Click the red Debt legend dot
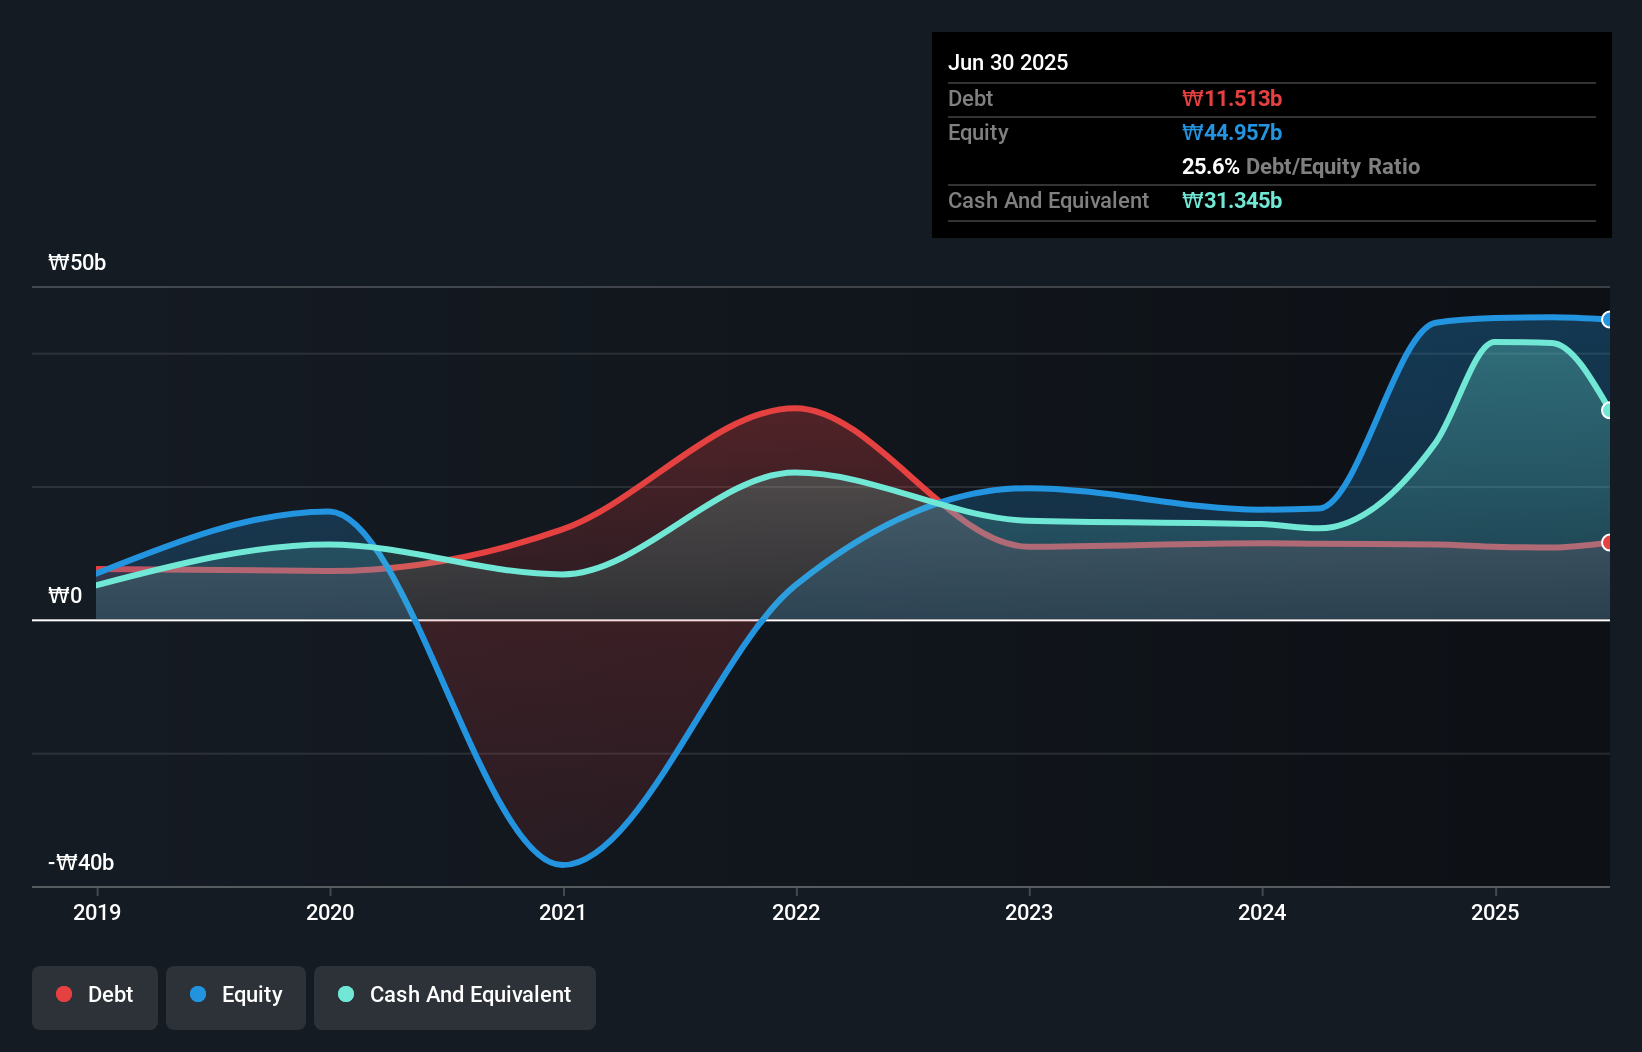1642x1052 pixels. pos(64,994)
